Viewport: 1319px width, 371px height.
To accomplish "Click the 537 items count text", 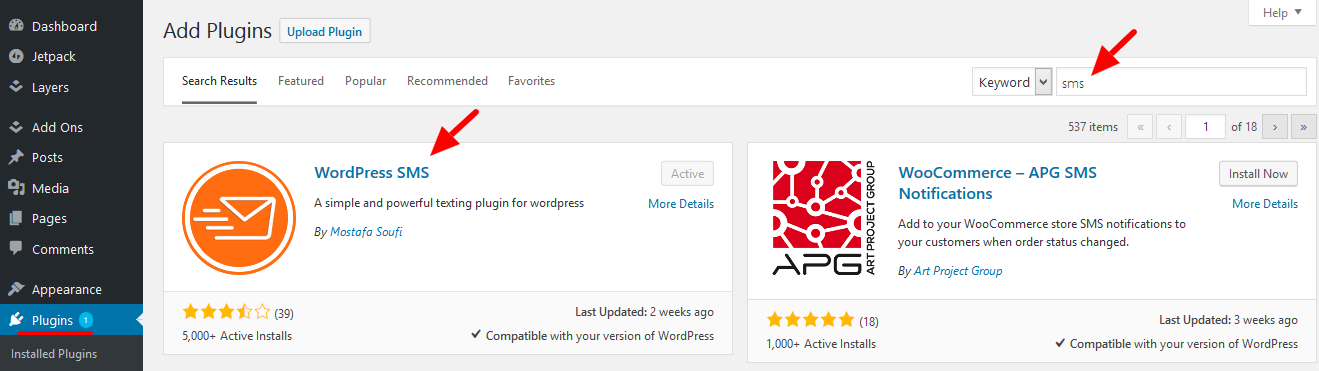I will (x=1093, y=127).
